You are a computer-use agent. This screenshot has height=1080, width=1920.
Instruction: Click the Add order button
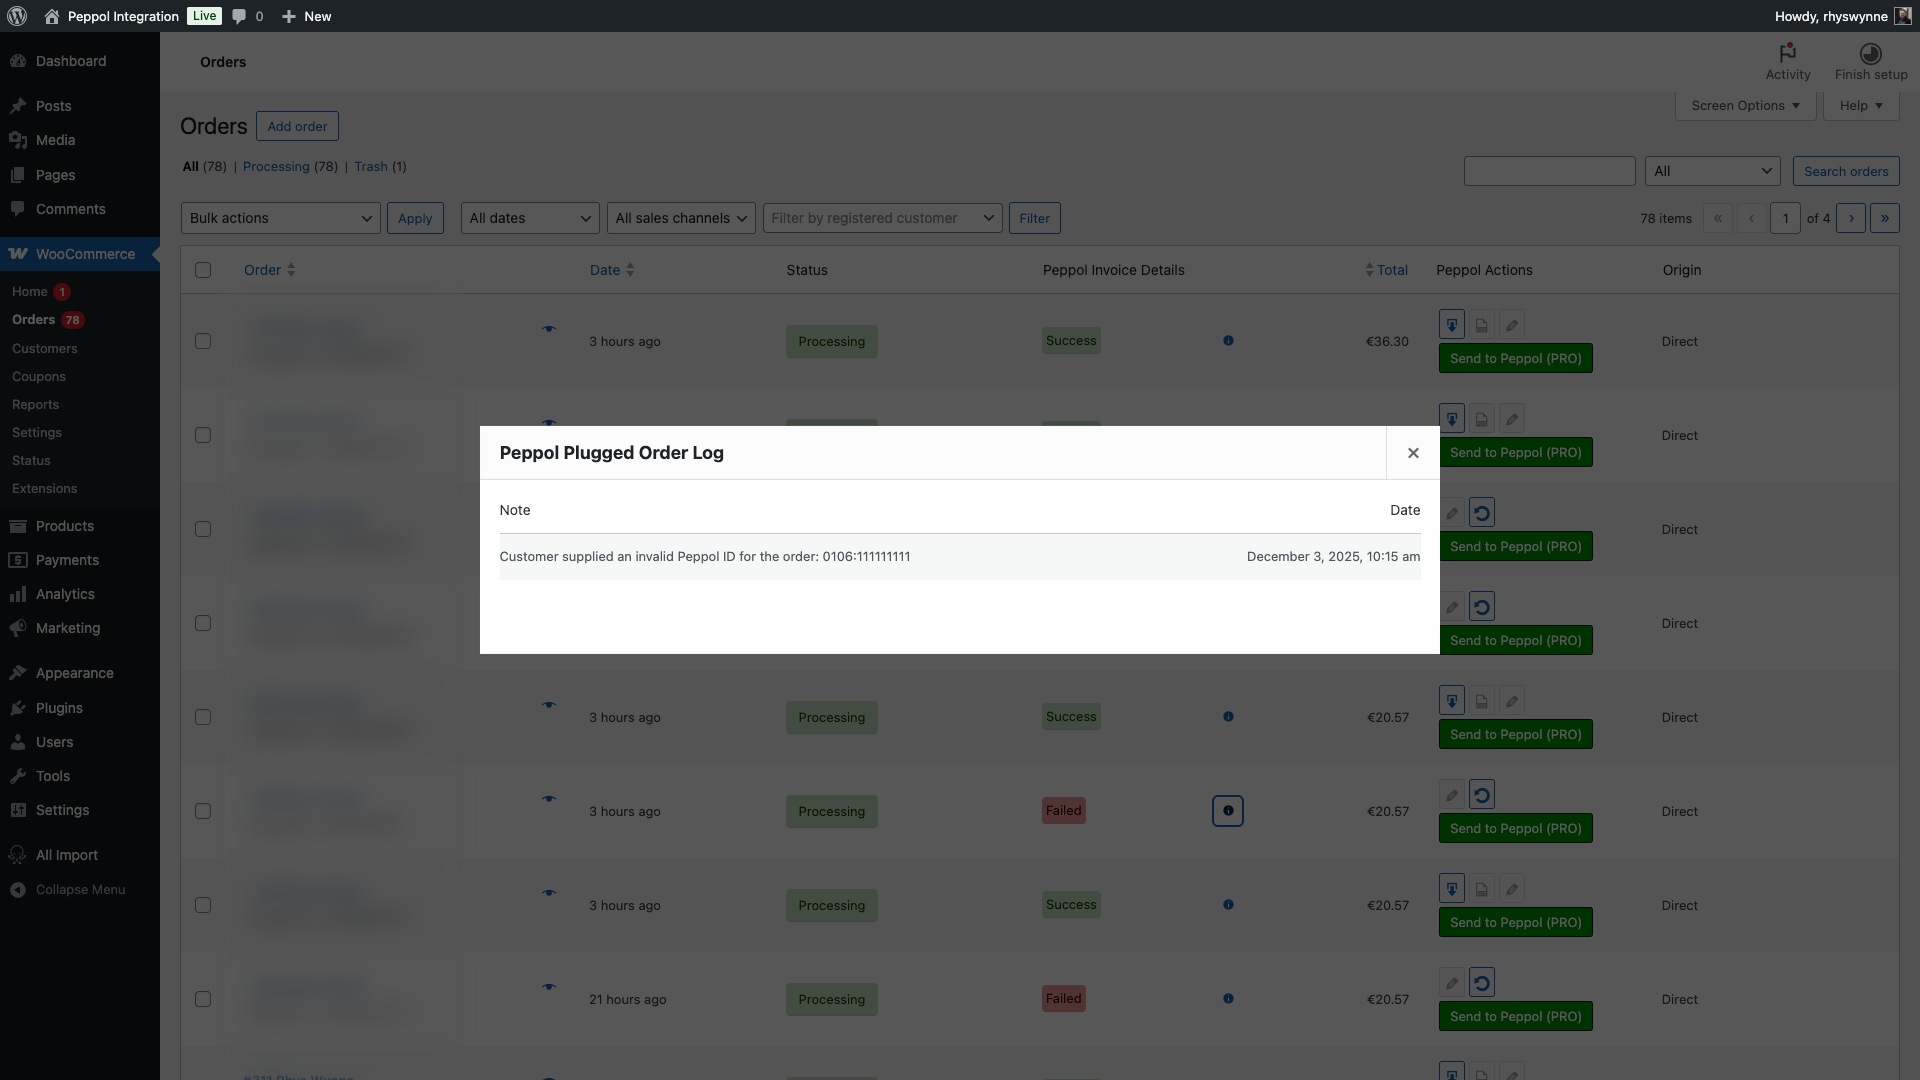297,126
